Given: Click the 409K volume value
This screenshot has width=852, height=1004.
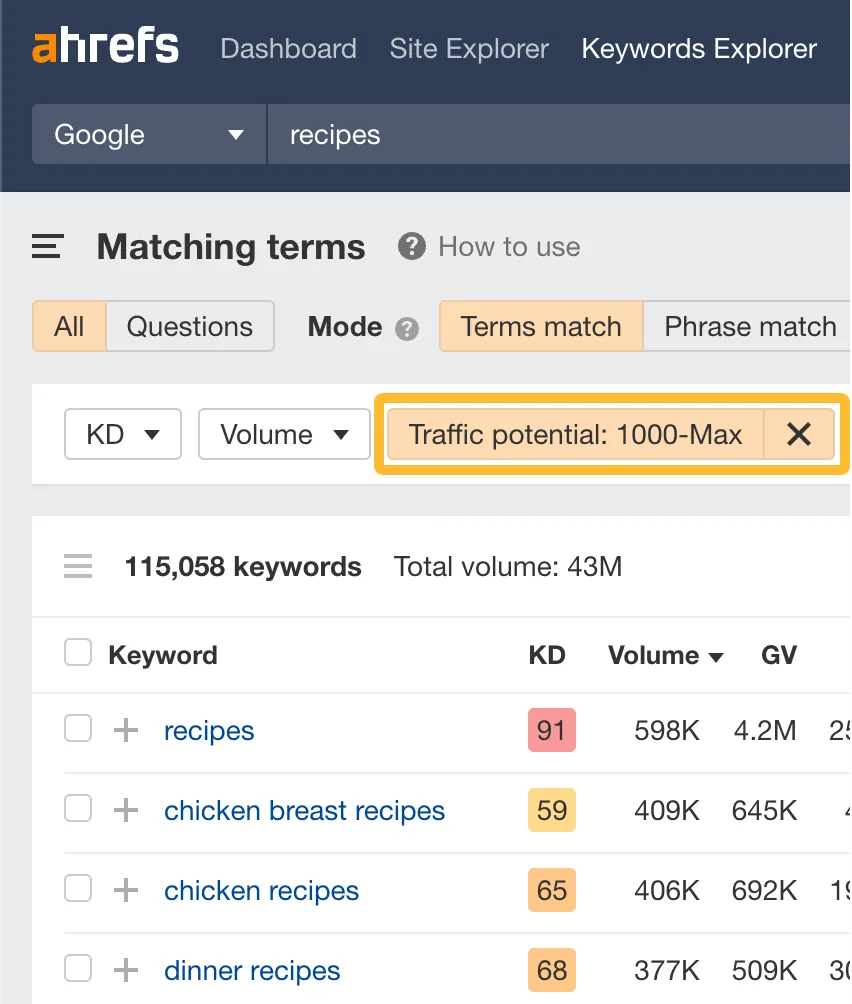Looking at the screenshot, I should pyautogui.click(x=667, y=810).
